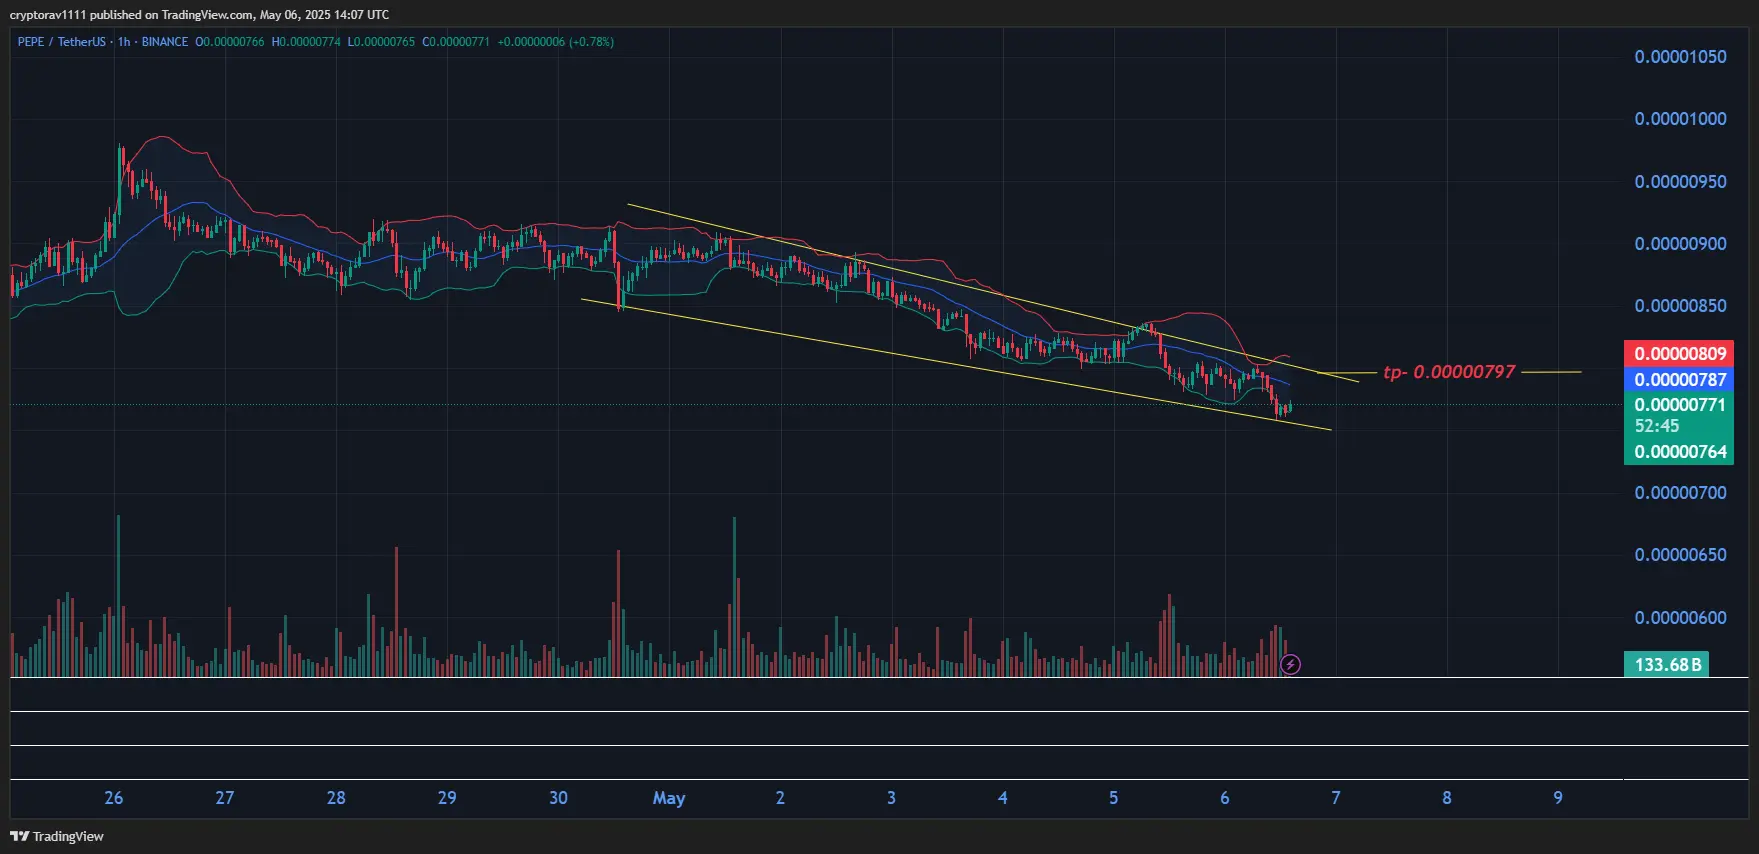Click the 0.00000900 price axis tick
Image resolution: width=1759 pixels, height=854 pixels.
[1680, 244]
